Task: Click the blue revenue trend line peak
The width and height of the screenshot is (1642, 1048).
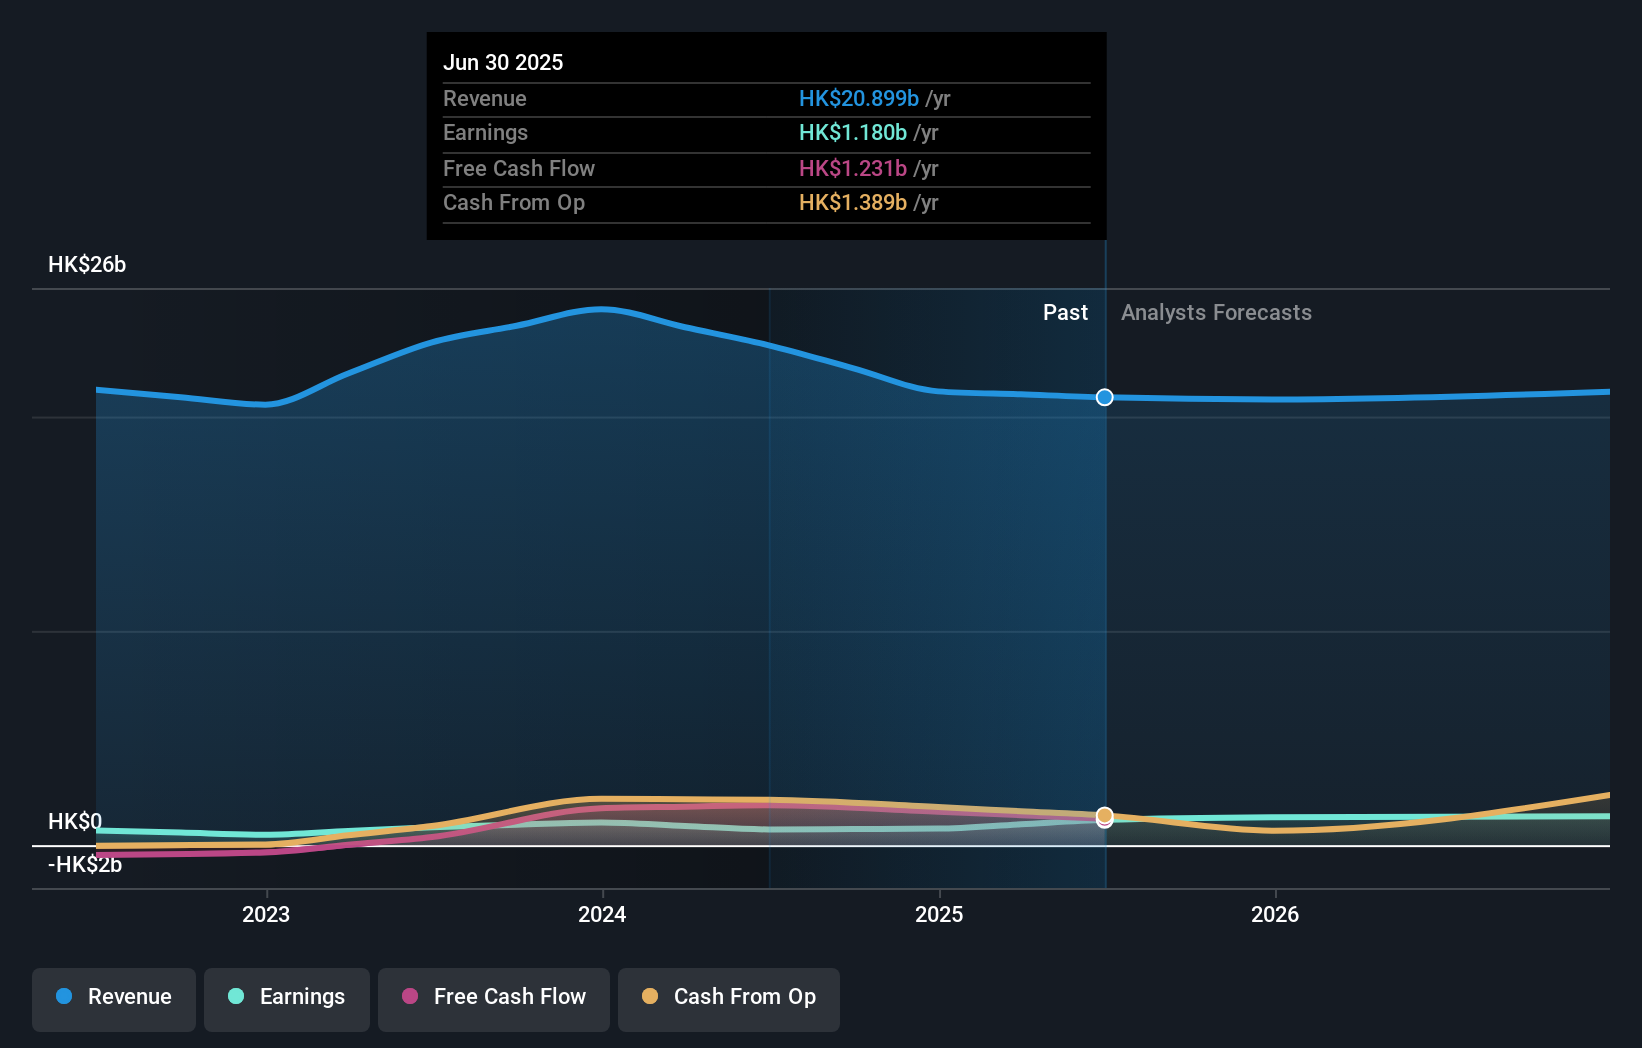Action: pos(601,309)
